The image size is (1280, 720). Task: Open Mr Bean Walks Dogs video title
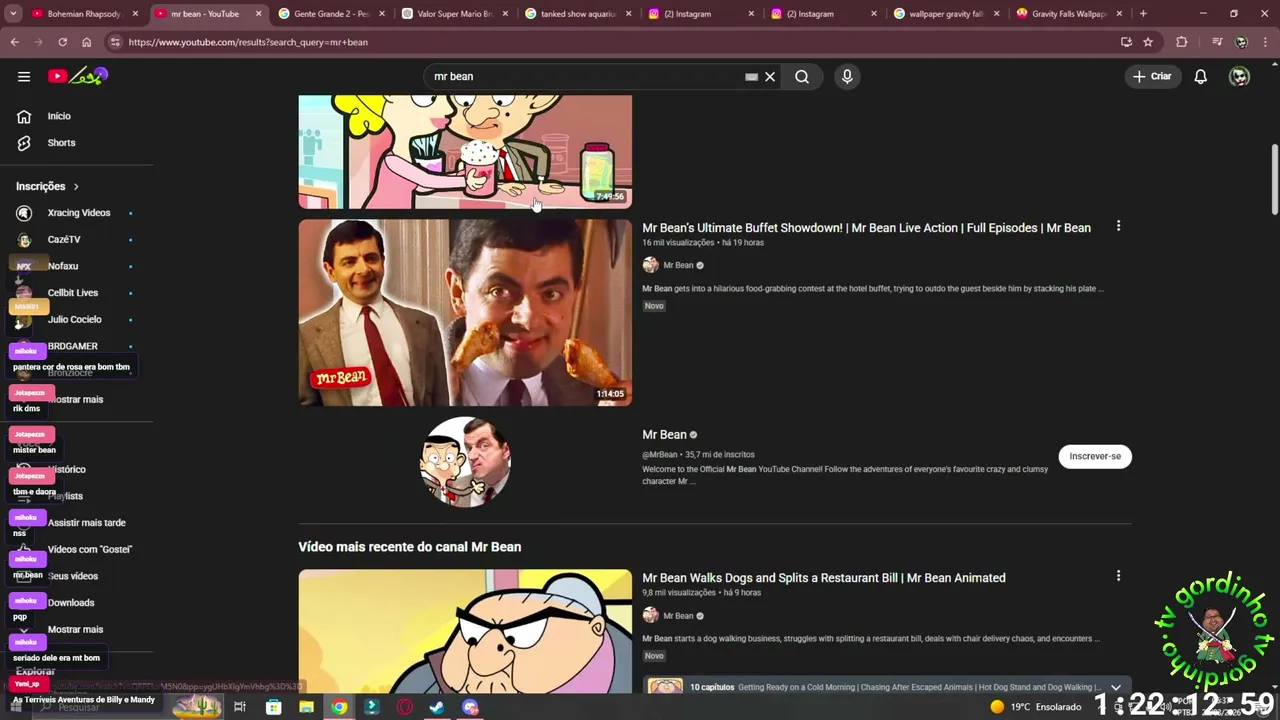(x=824, y=577)
